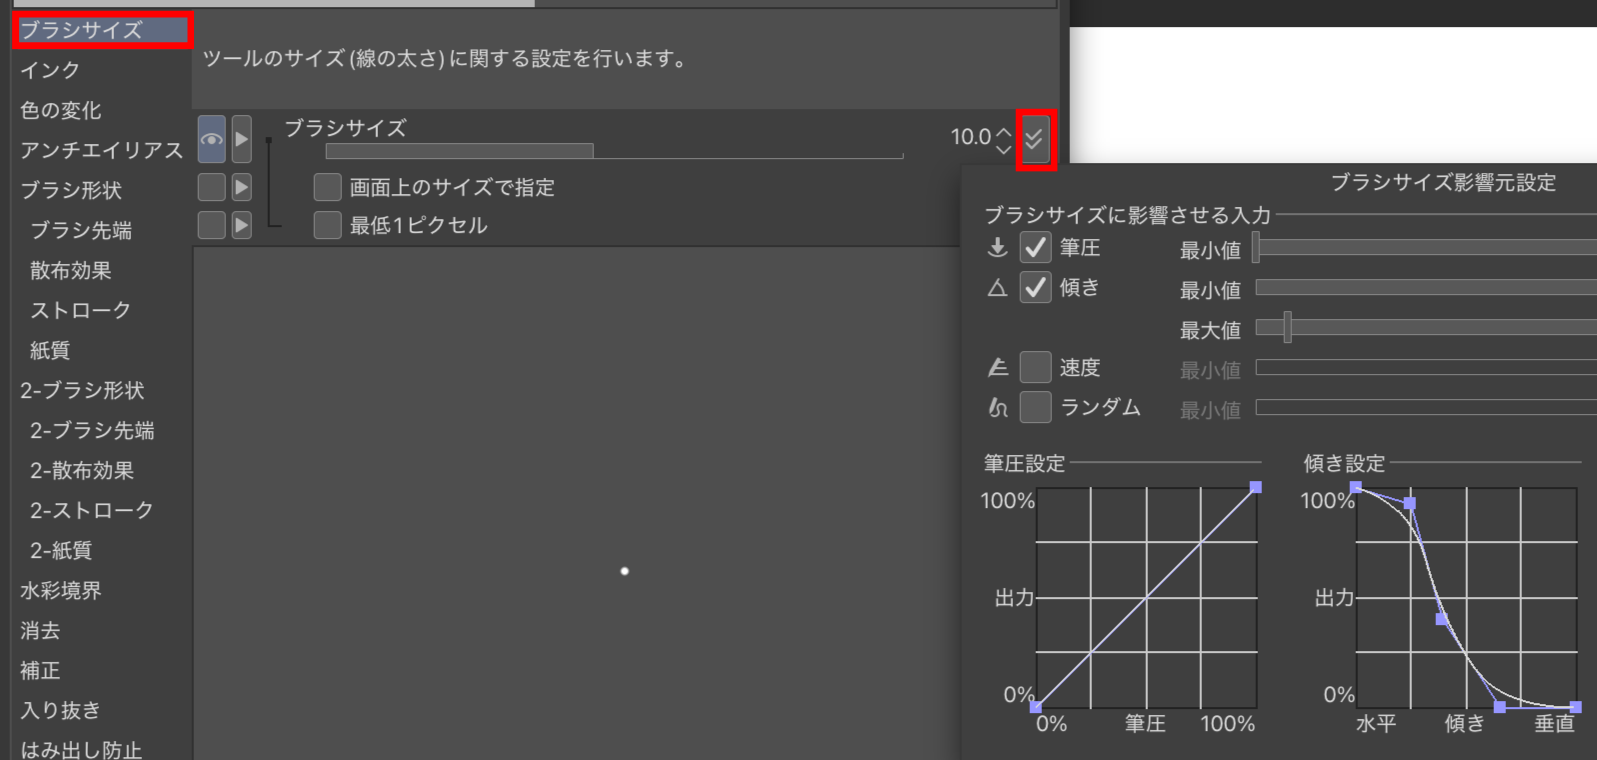Select 散布効果 under ブラシ形状

tap(71, 270)
